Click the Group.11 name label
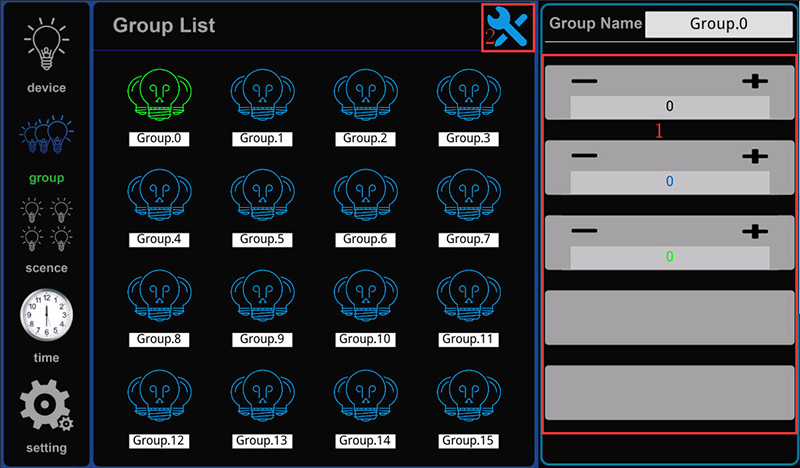The width and height of the screenshot is (800, 468). 468,339
